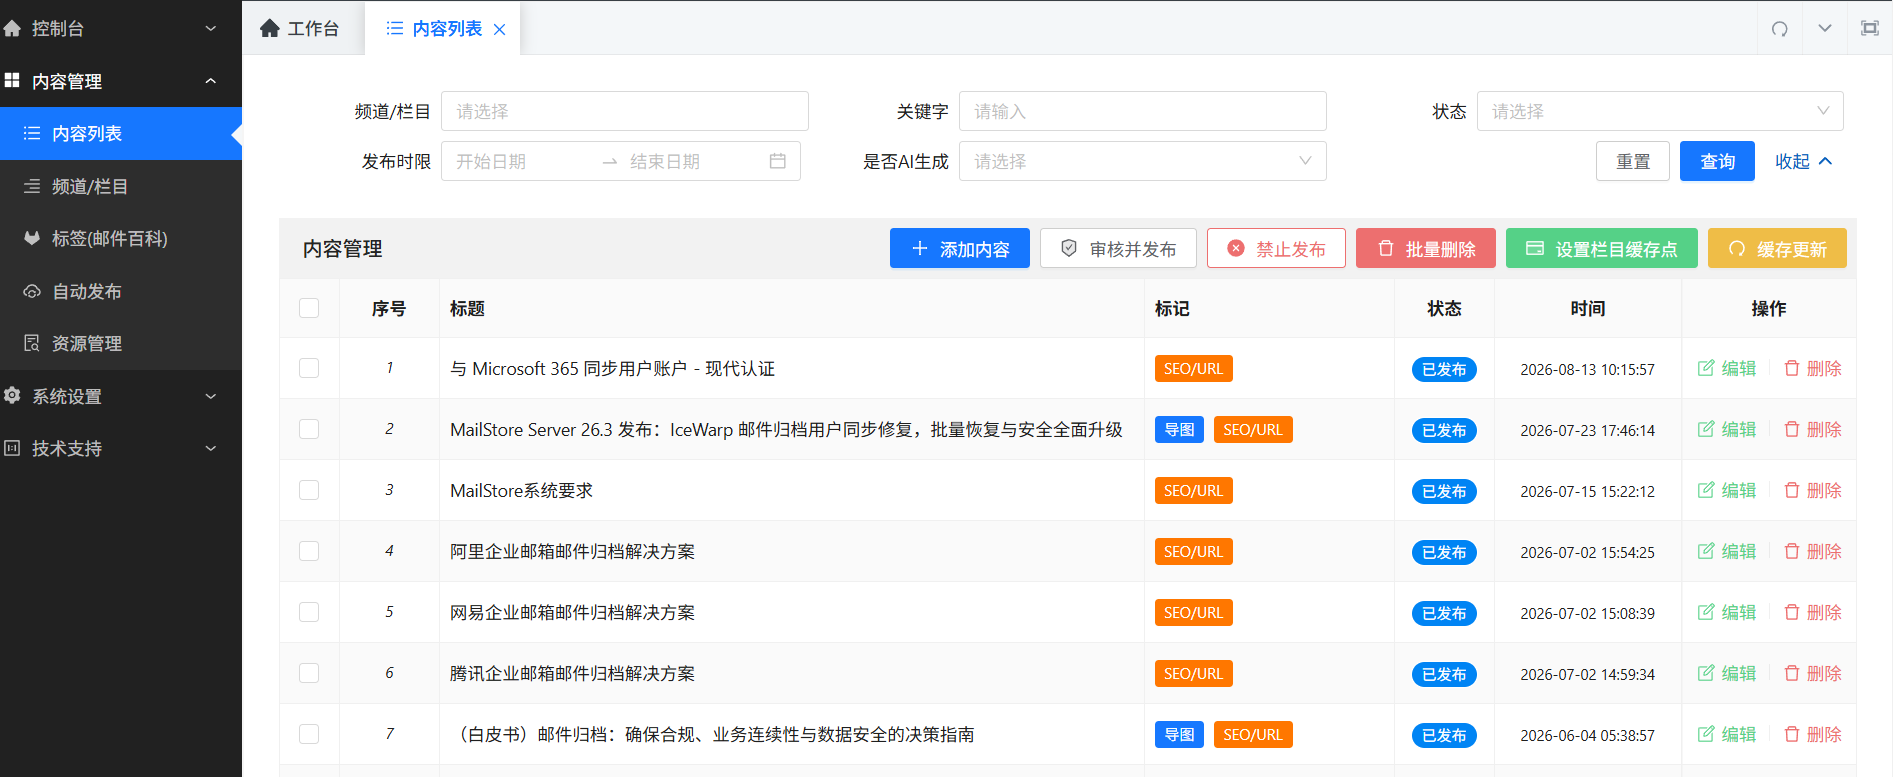The height and width of the screenshot is (777, 1897).
Task: Check the box for row 1 Microsoft 365
Action: 309,368
